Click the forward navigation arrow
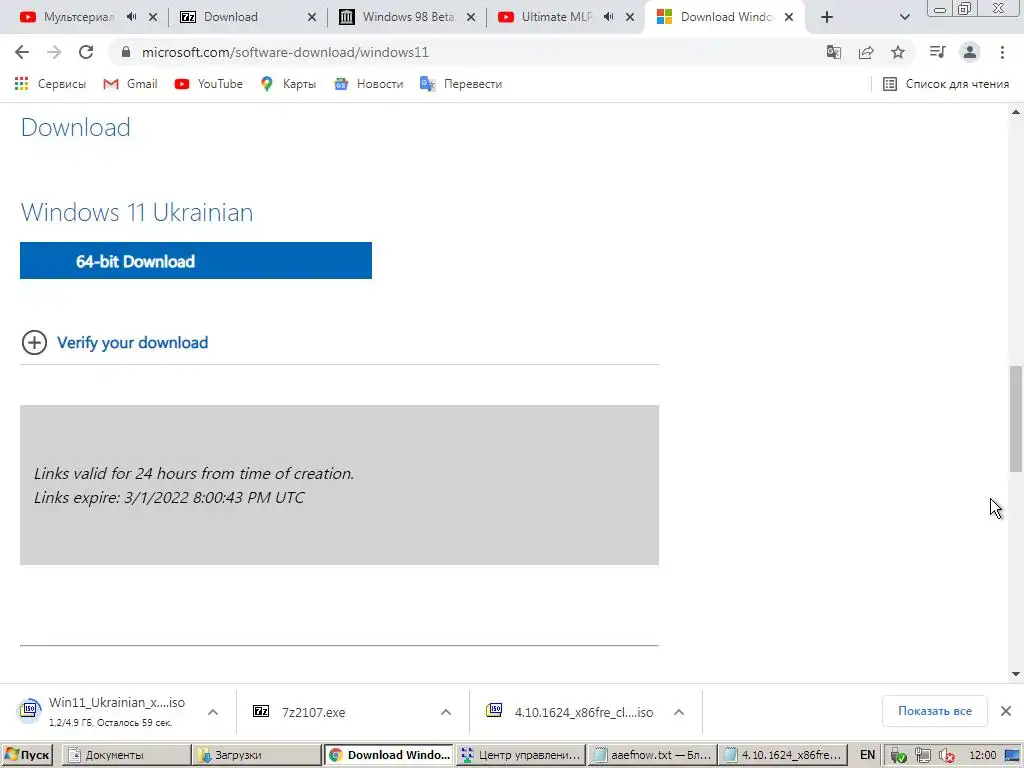This screenshot has height=768, width=1024. point(54,52)
